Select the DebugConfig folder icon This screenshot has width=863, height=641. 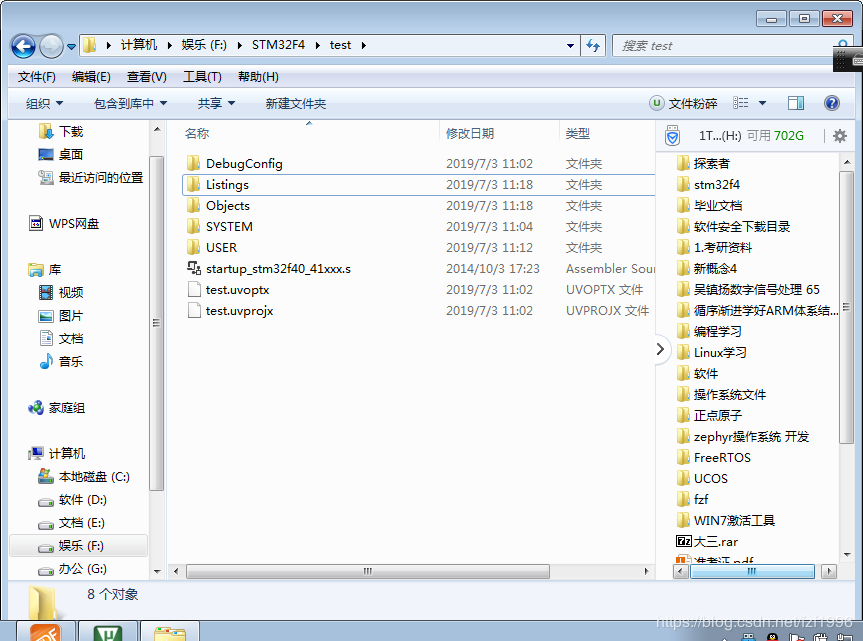[x=193, y=163]
